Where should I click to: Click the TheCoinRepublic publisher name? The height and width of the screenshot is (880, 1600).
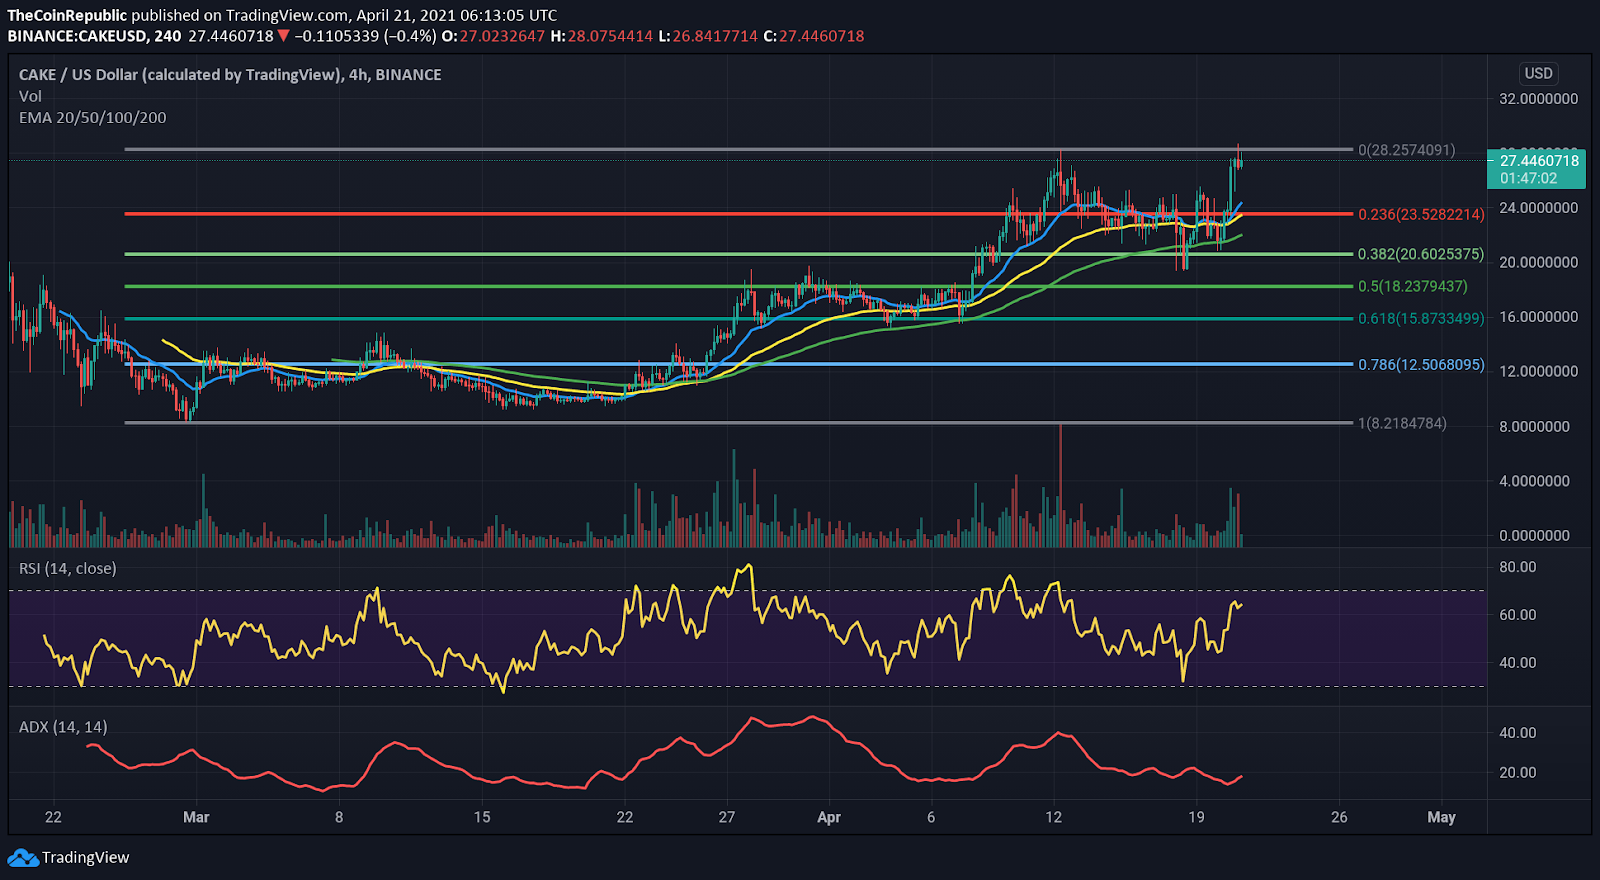[x=67, y=15]
